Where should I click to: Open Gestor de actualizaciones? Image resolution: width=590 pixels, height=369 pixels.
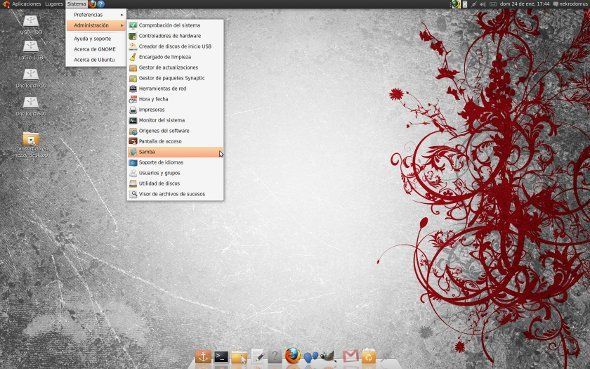pyautogui.click(x=175, y=67)
